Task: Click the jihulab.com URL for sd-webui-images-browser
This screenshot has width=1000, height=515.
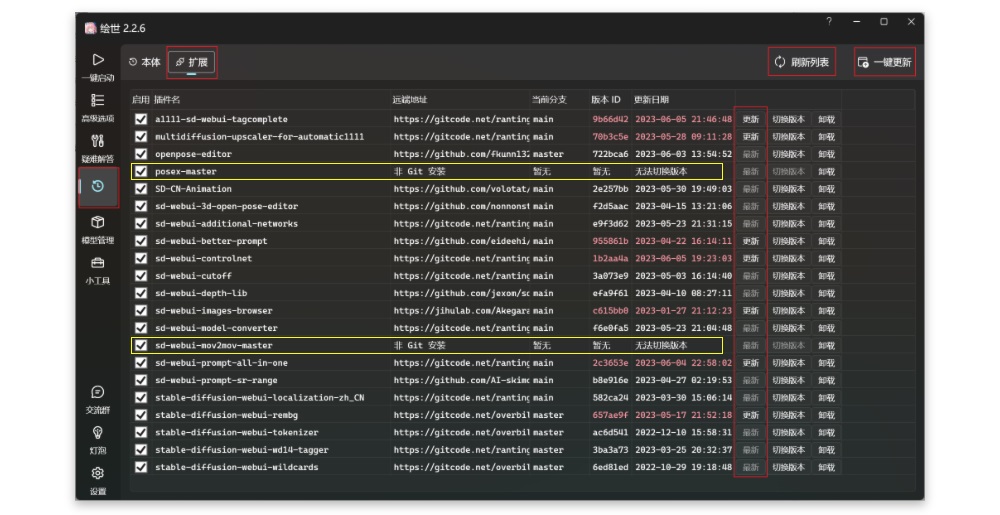Action: pyautogui.click(x=461, y=310)
